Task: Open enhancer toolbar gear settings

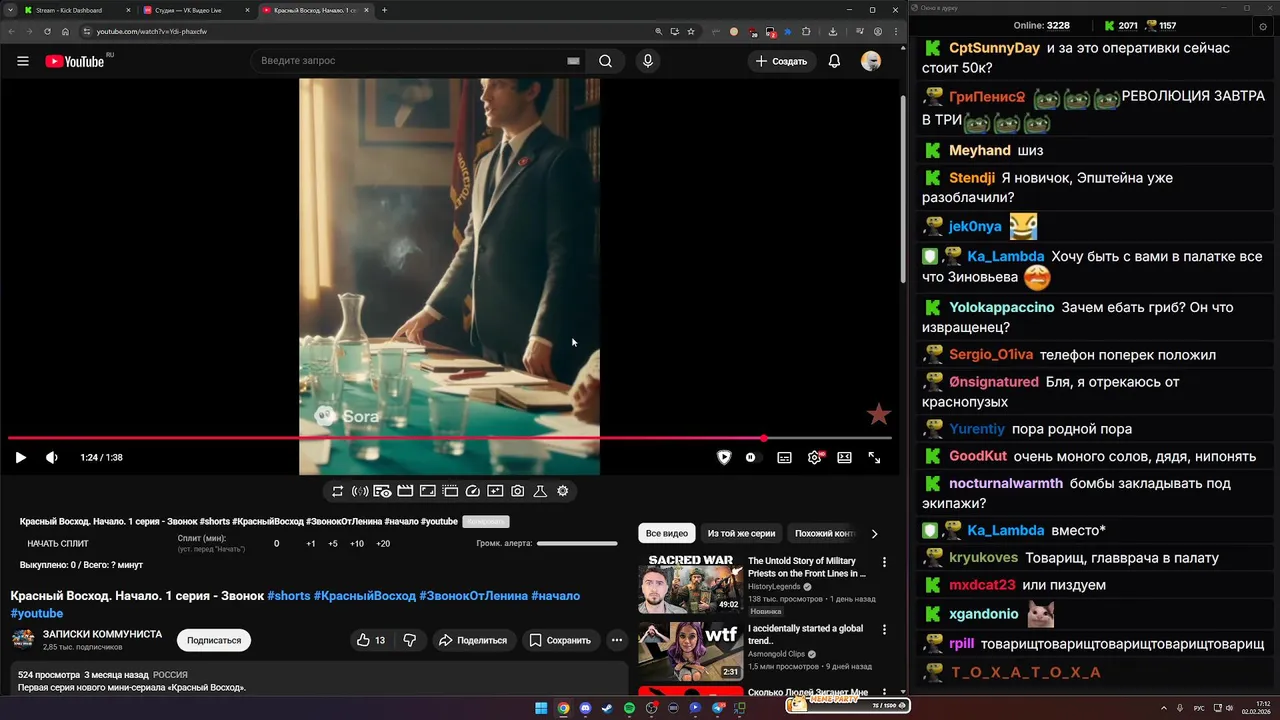Action: click(x=563, y=491)
